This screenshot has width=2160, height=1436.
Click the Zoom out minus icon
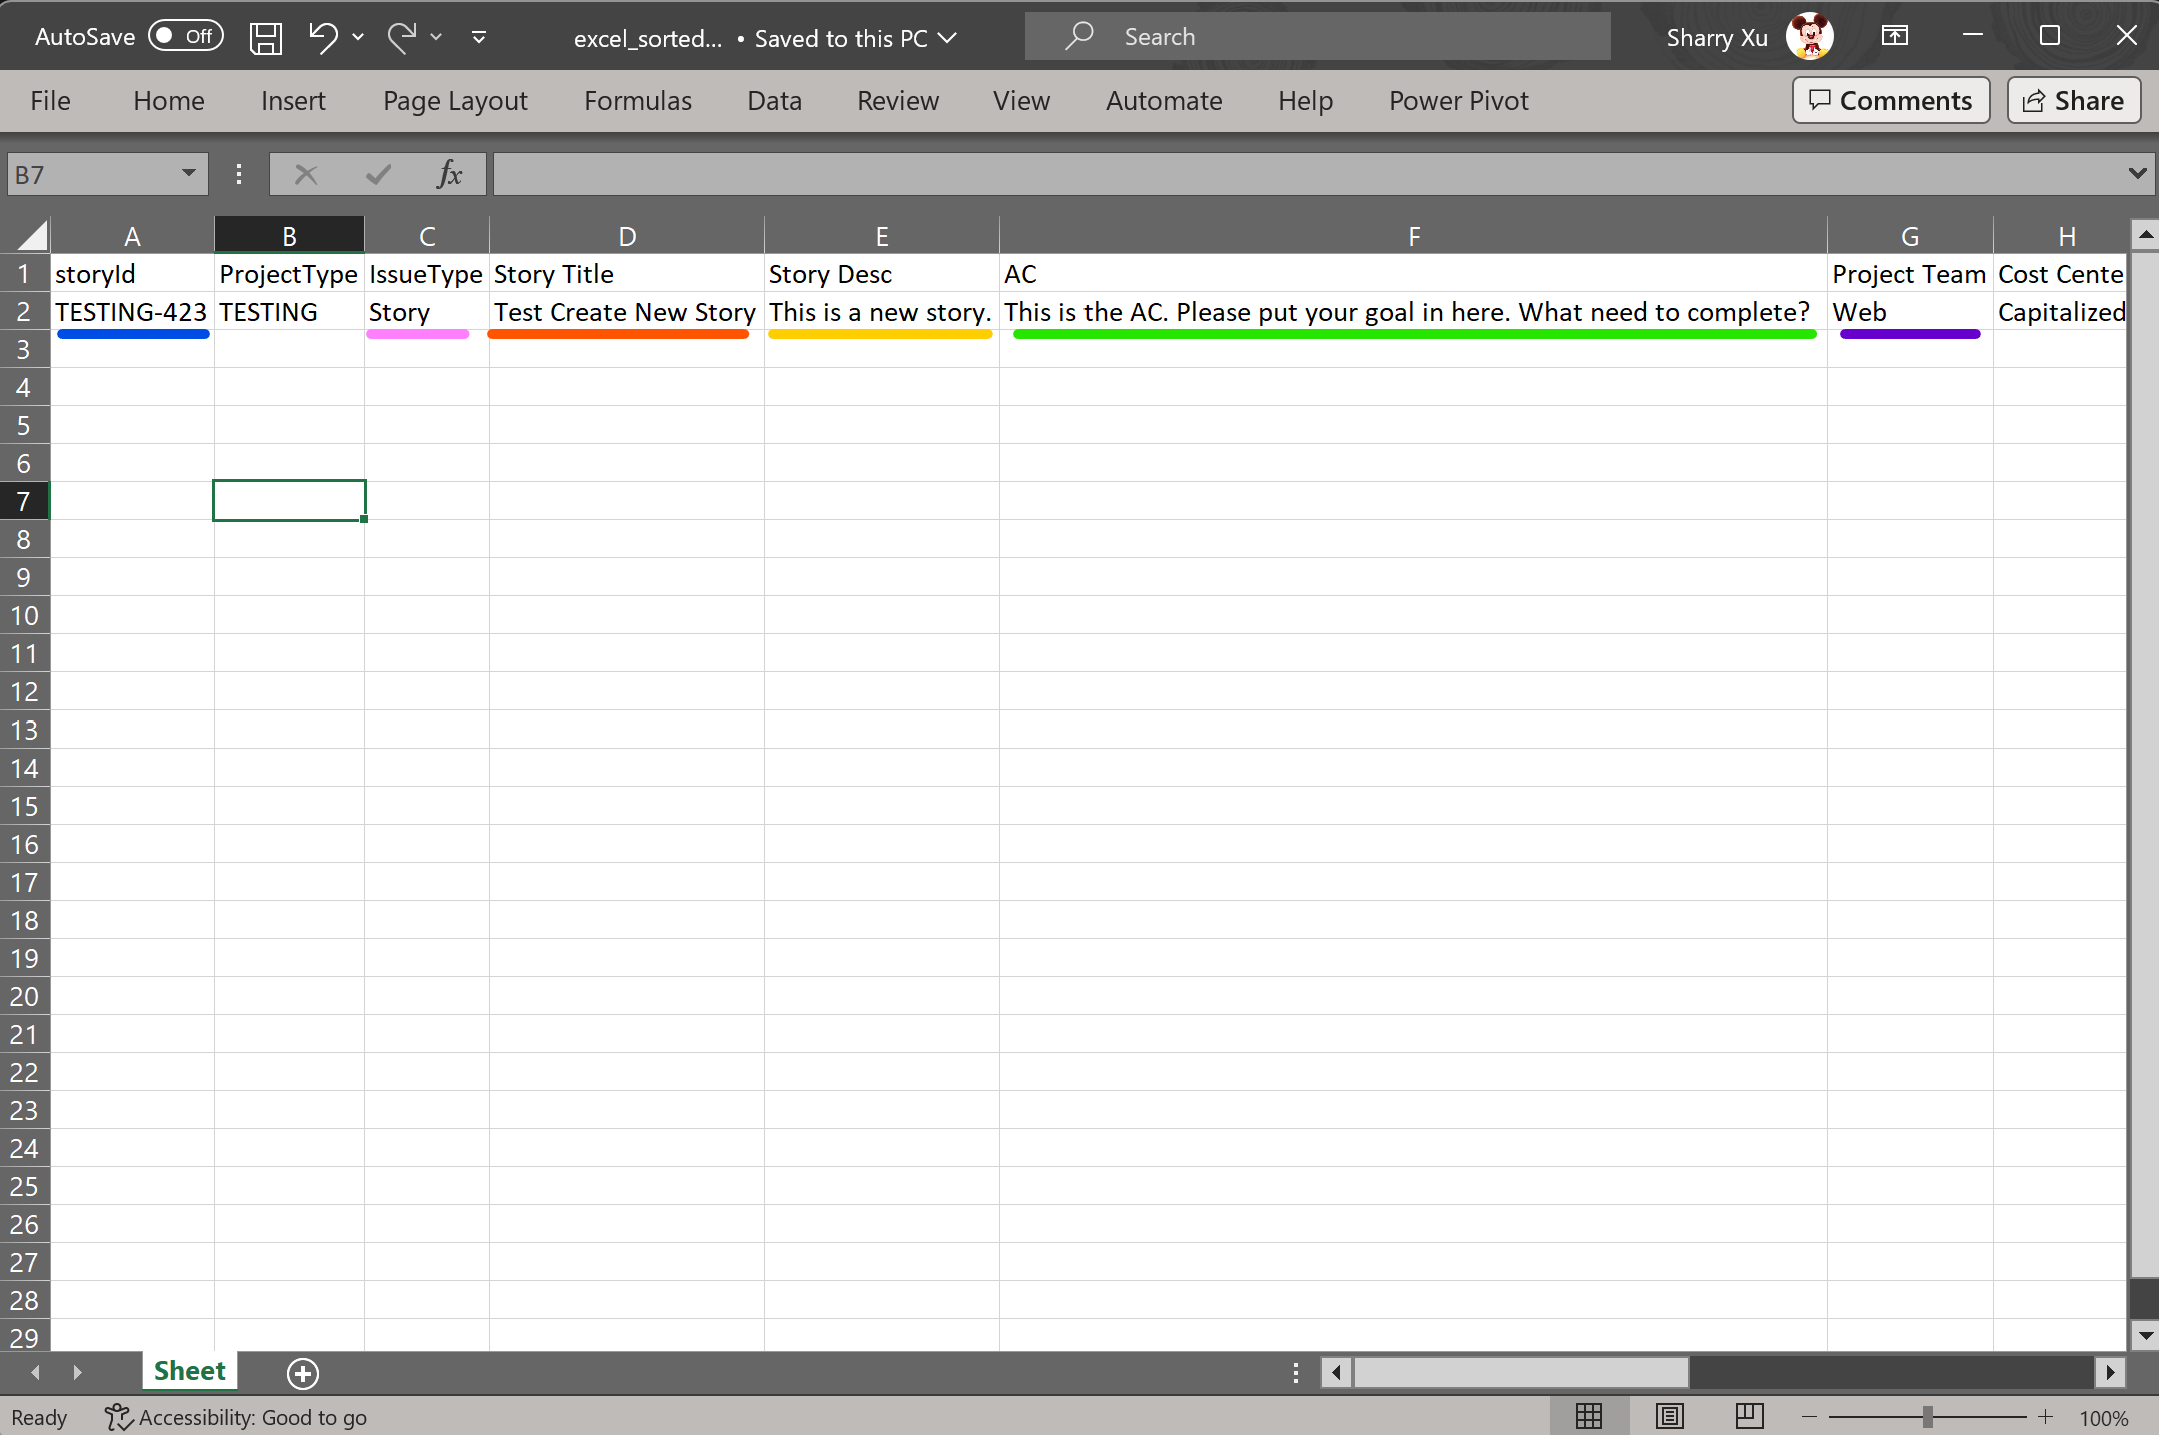pyautogui.click(x=1809, y=1417)
